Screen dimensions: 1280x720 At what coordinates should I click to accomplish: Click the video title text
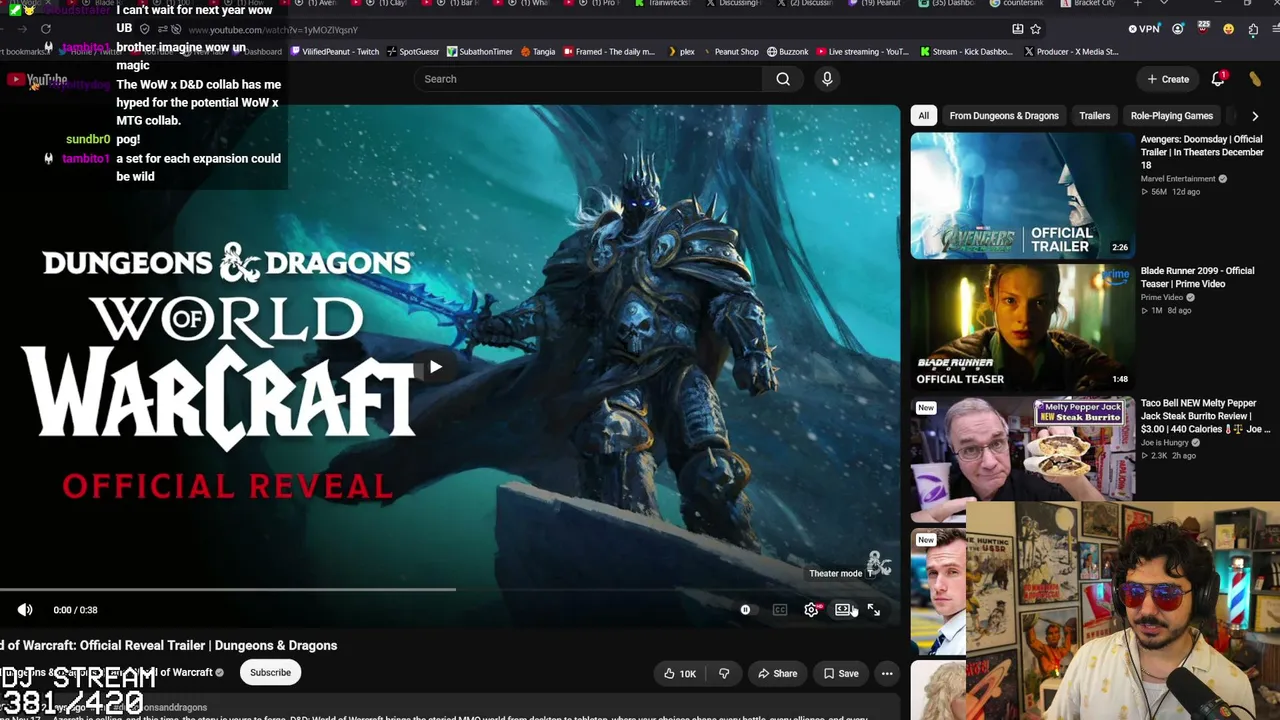point(168,645)
